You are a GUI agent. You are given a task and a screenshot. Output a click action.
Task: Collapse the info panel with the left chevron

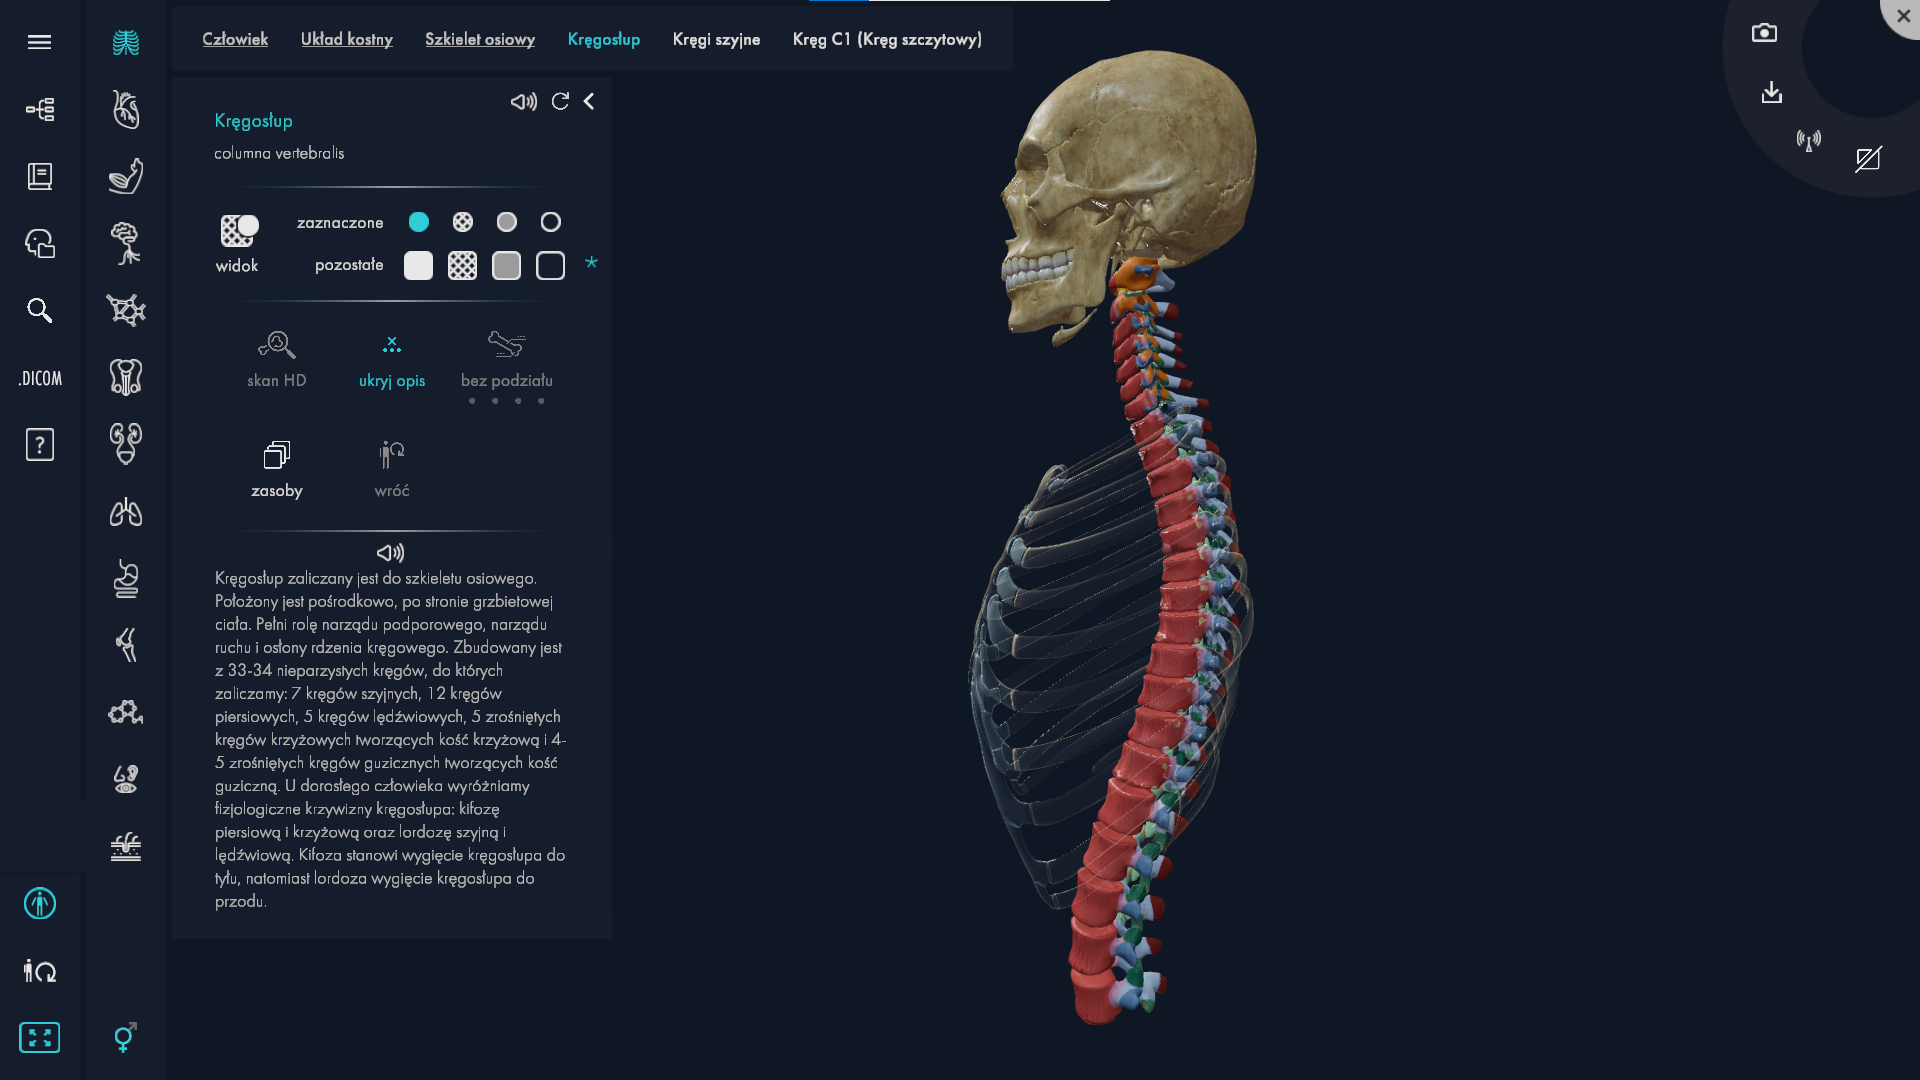(x=589, y=101)
